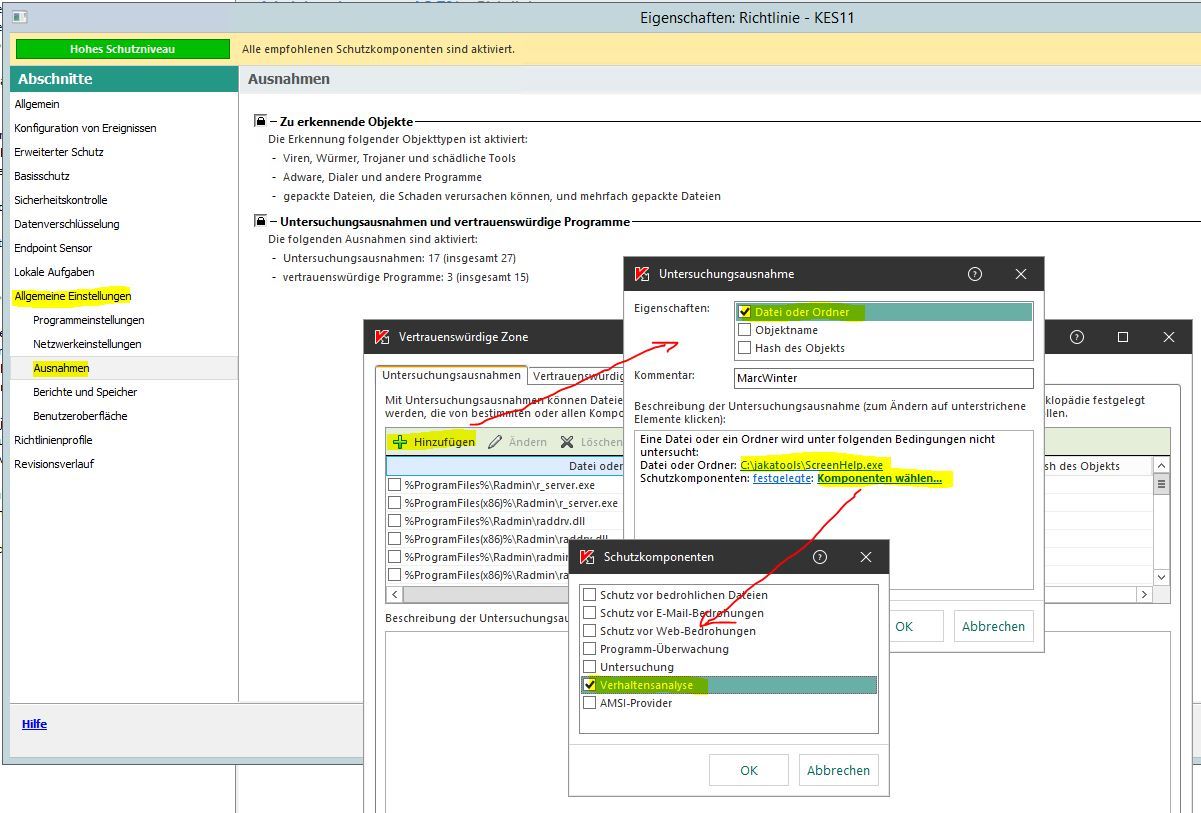Click the green plus Hinzufügen icon
The image size is (1201, 813).
(400, 442)
